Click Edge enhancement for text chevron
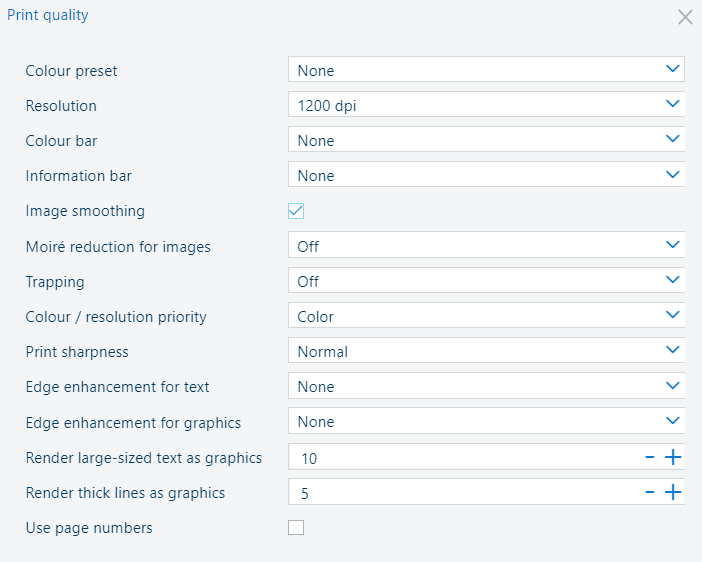 (x=672, y=385)
